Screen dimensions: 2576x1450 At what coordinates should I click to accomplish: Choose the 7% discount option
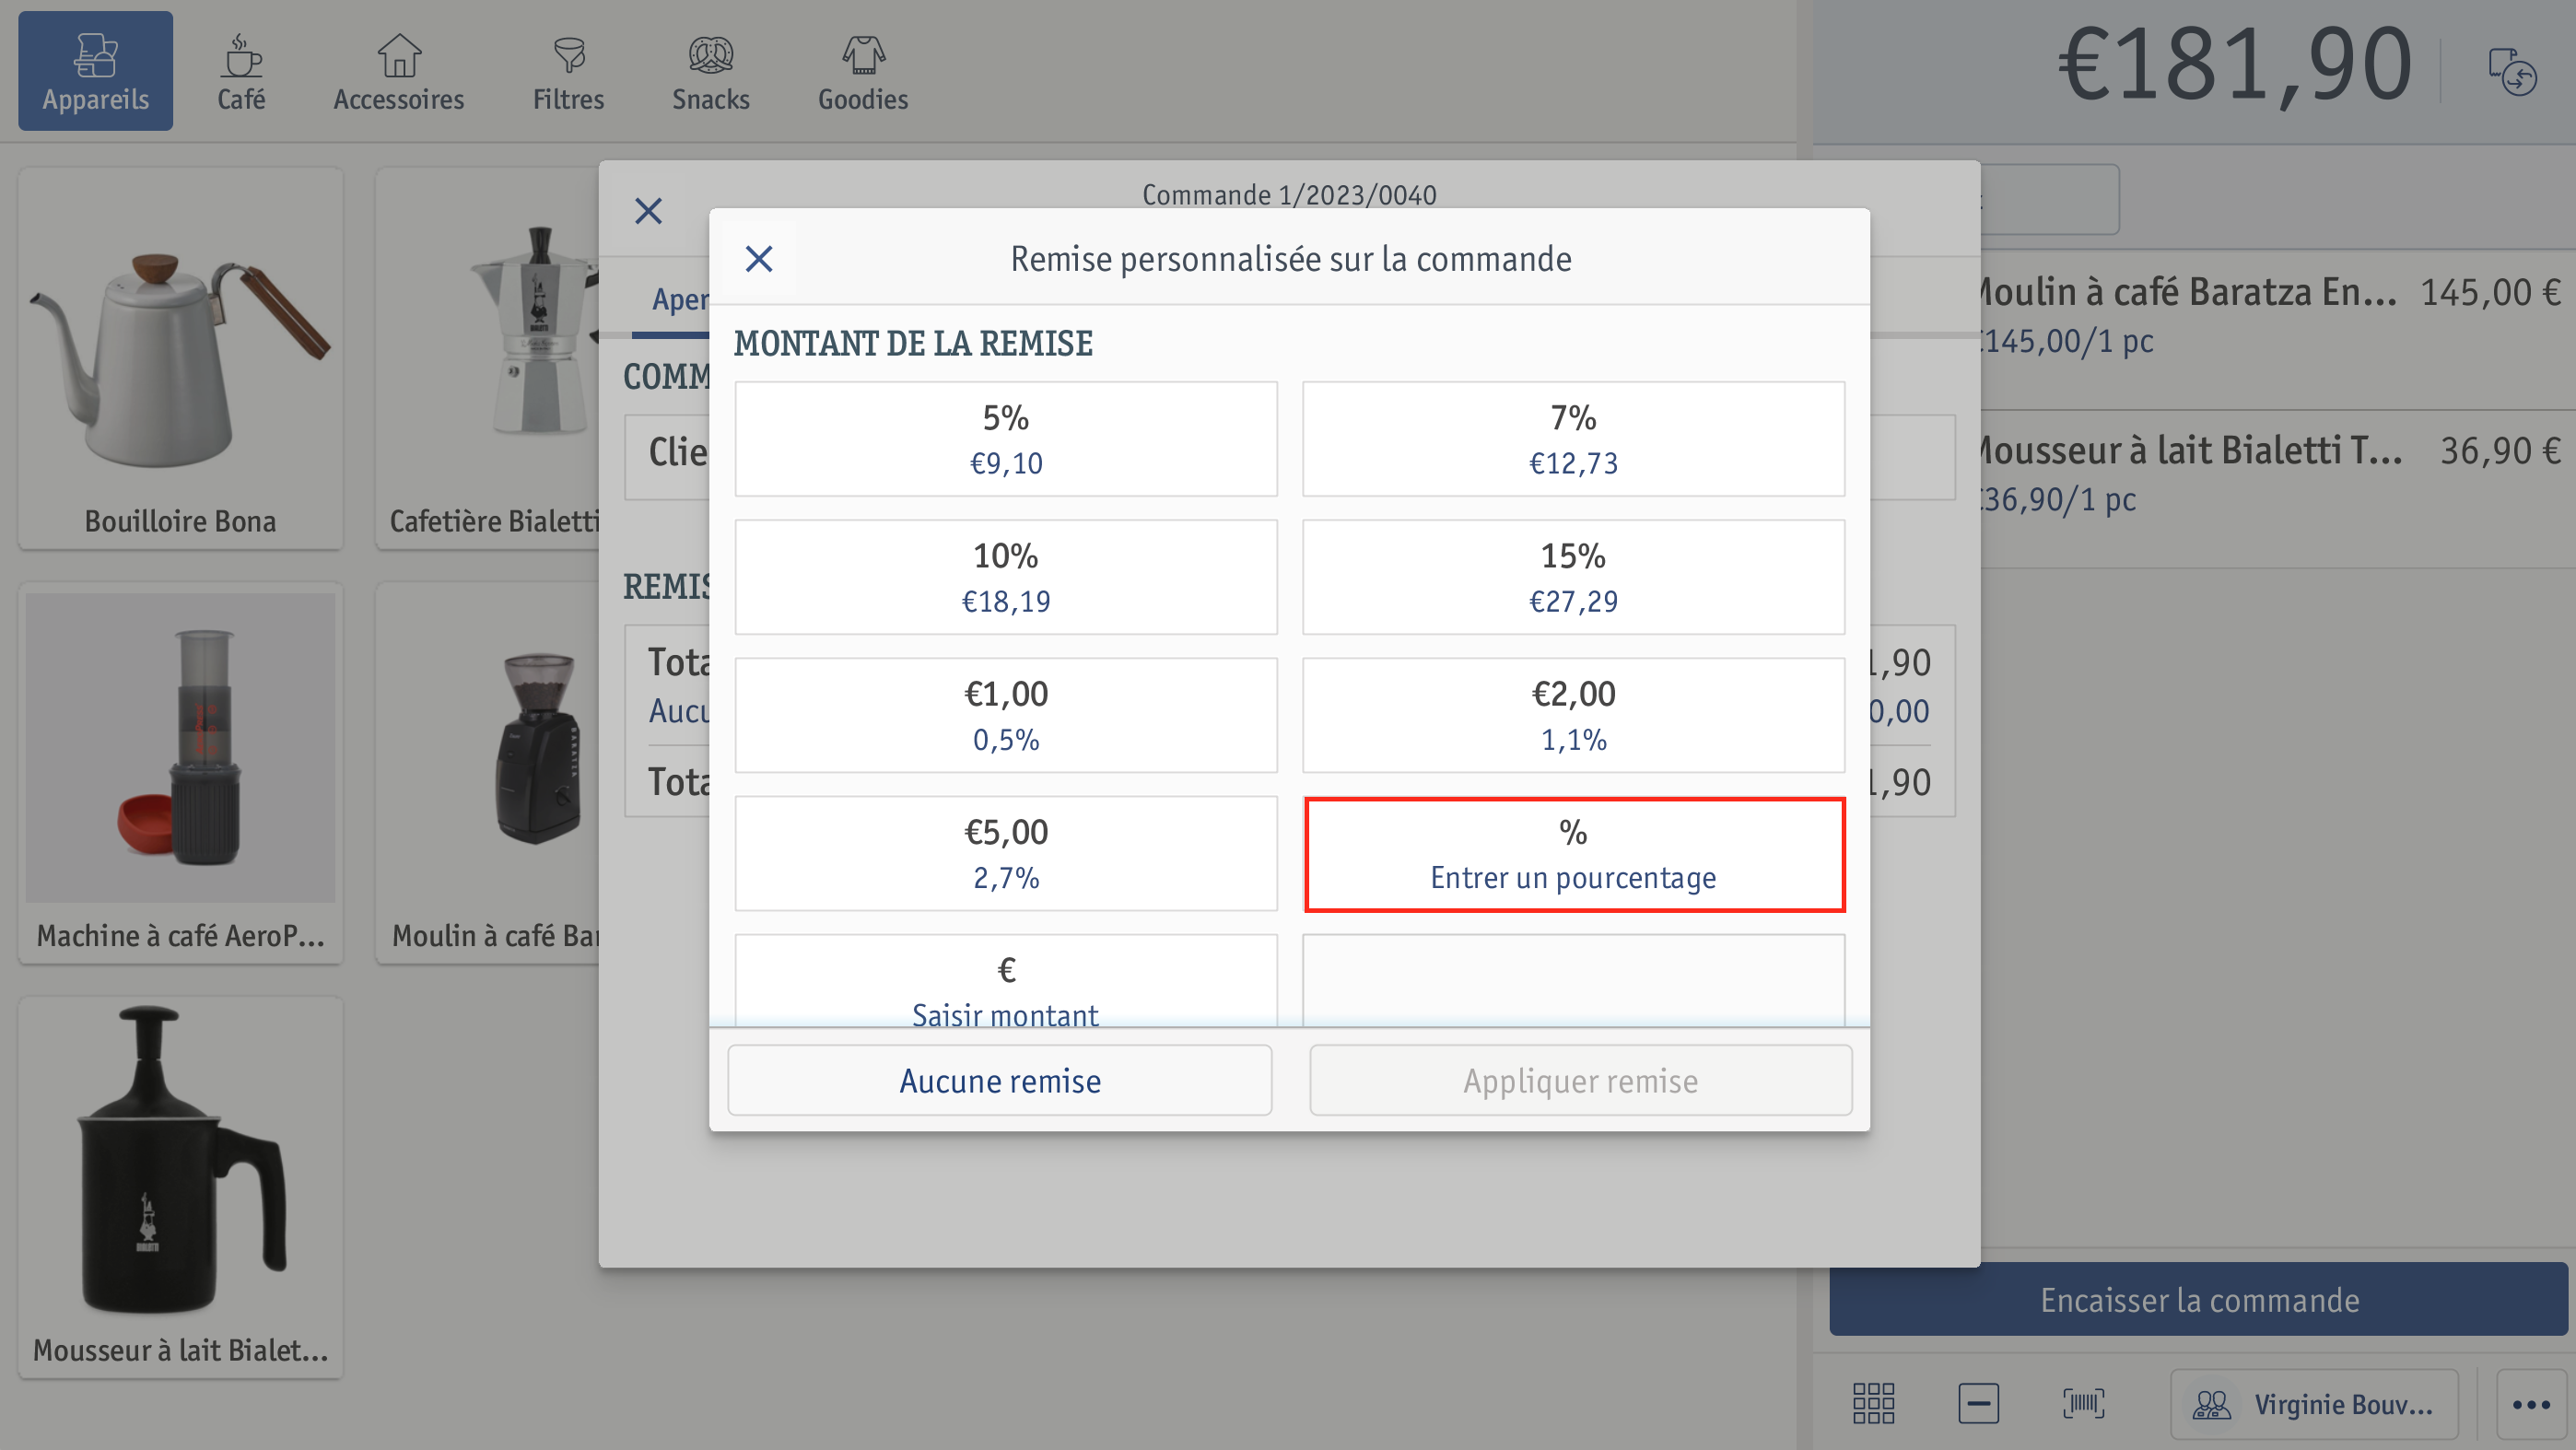[1573, 439]
